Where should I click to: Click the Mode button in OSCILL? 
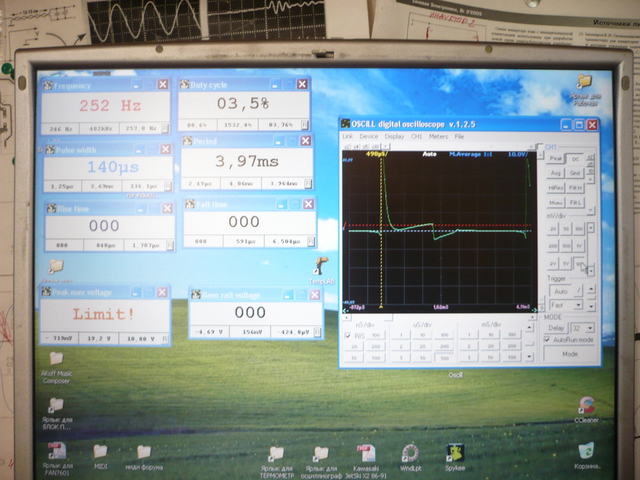(568, 354)
